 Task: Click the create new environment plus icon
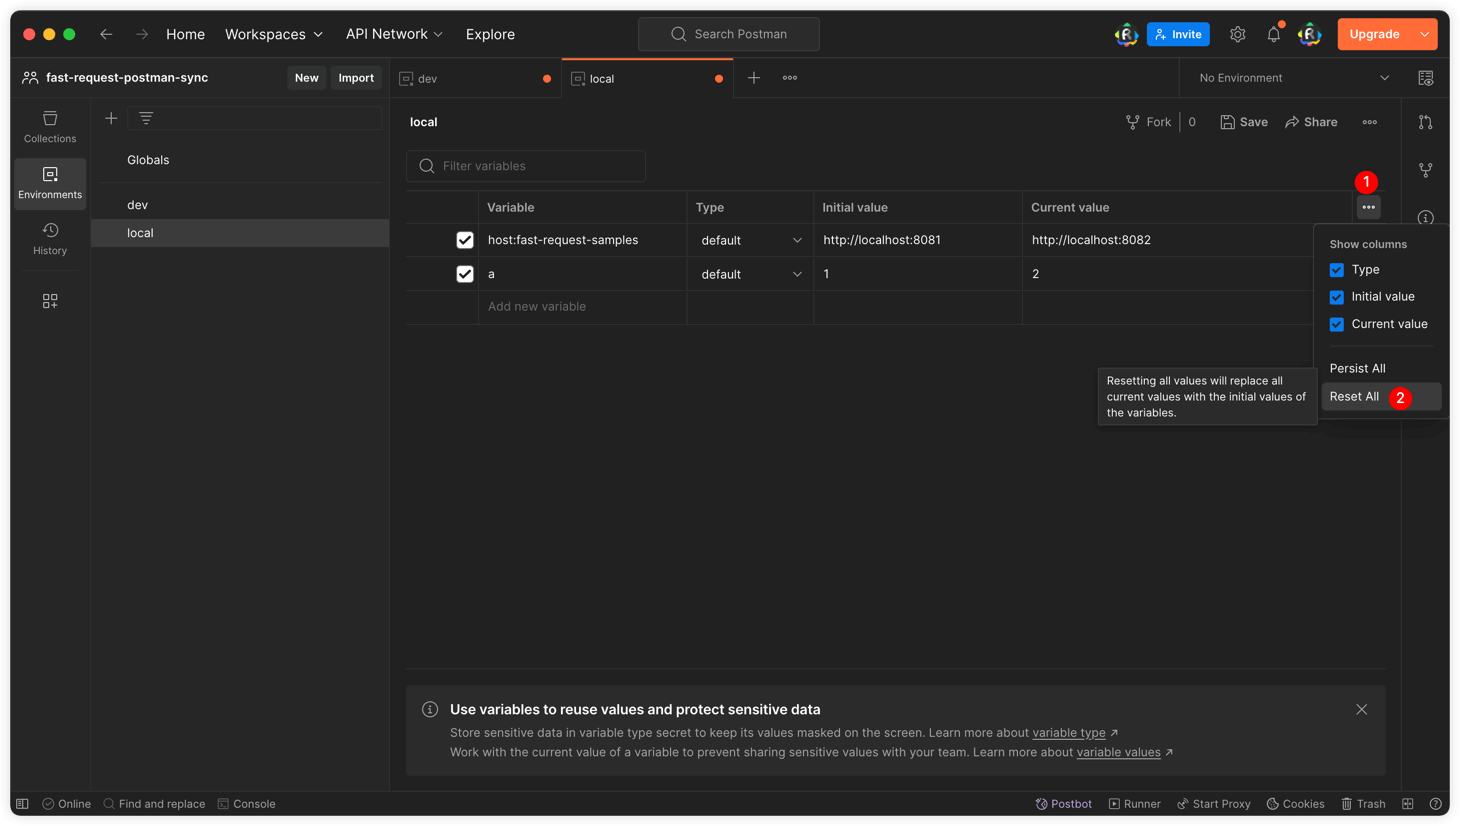pyautogui.click(x=111, y=118)
